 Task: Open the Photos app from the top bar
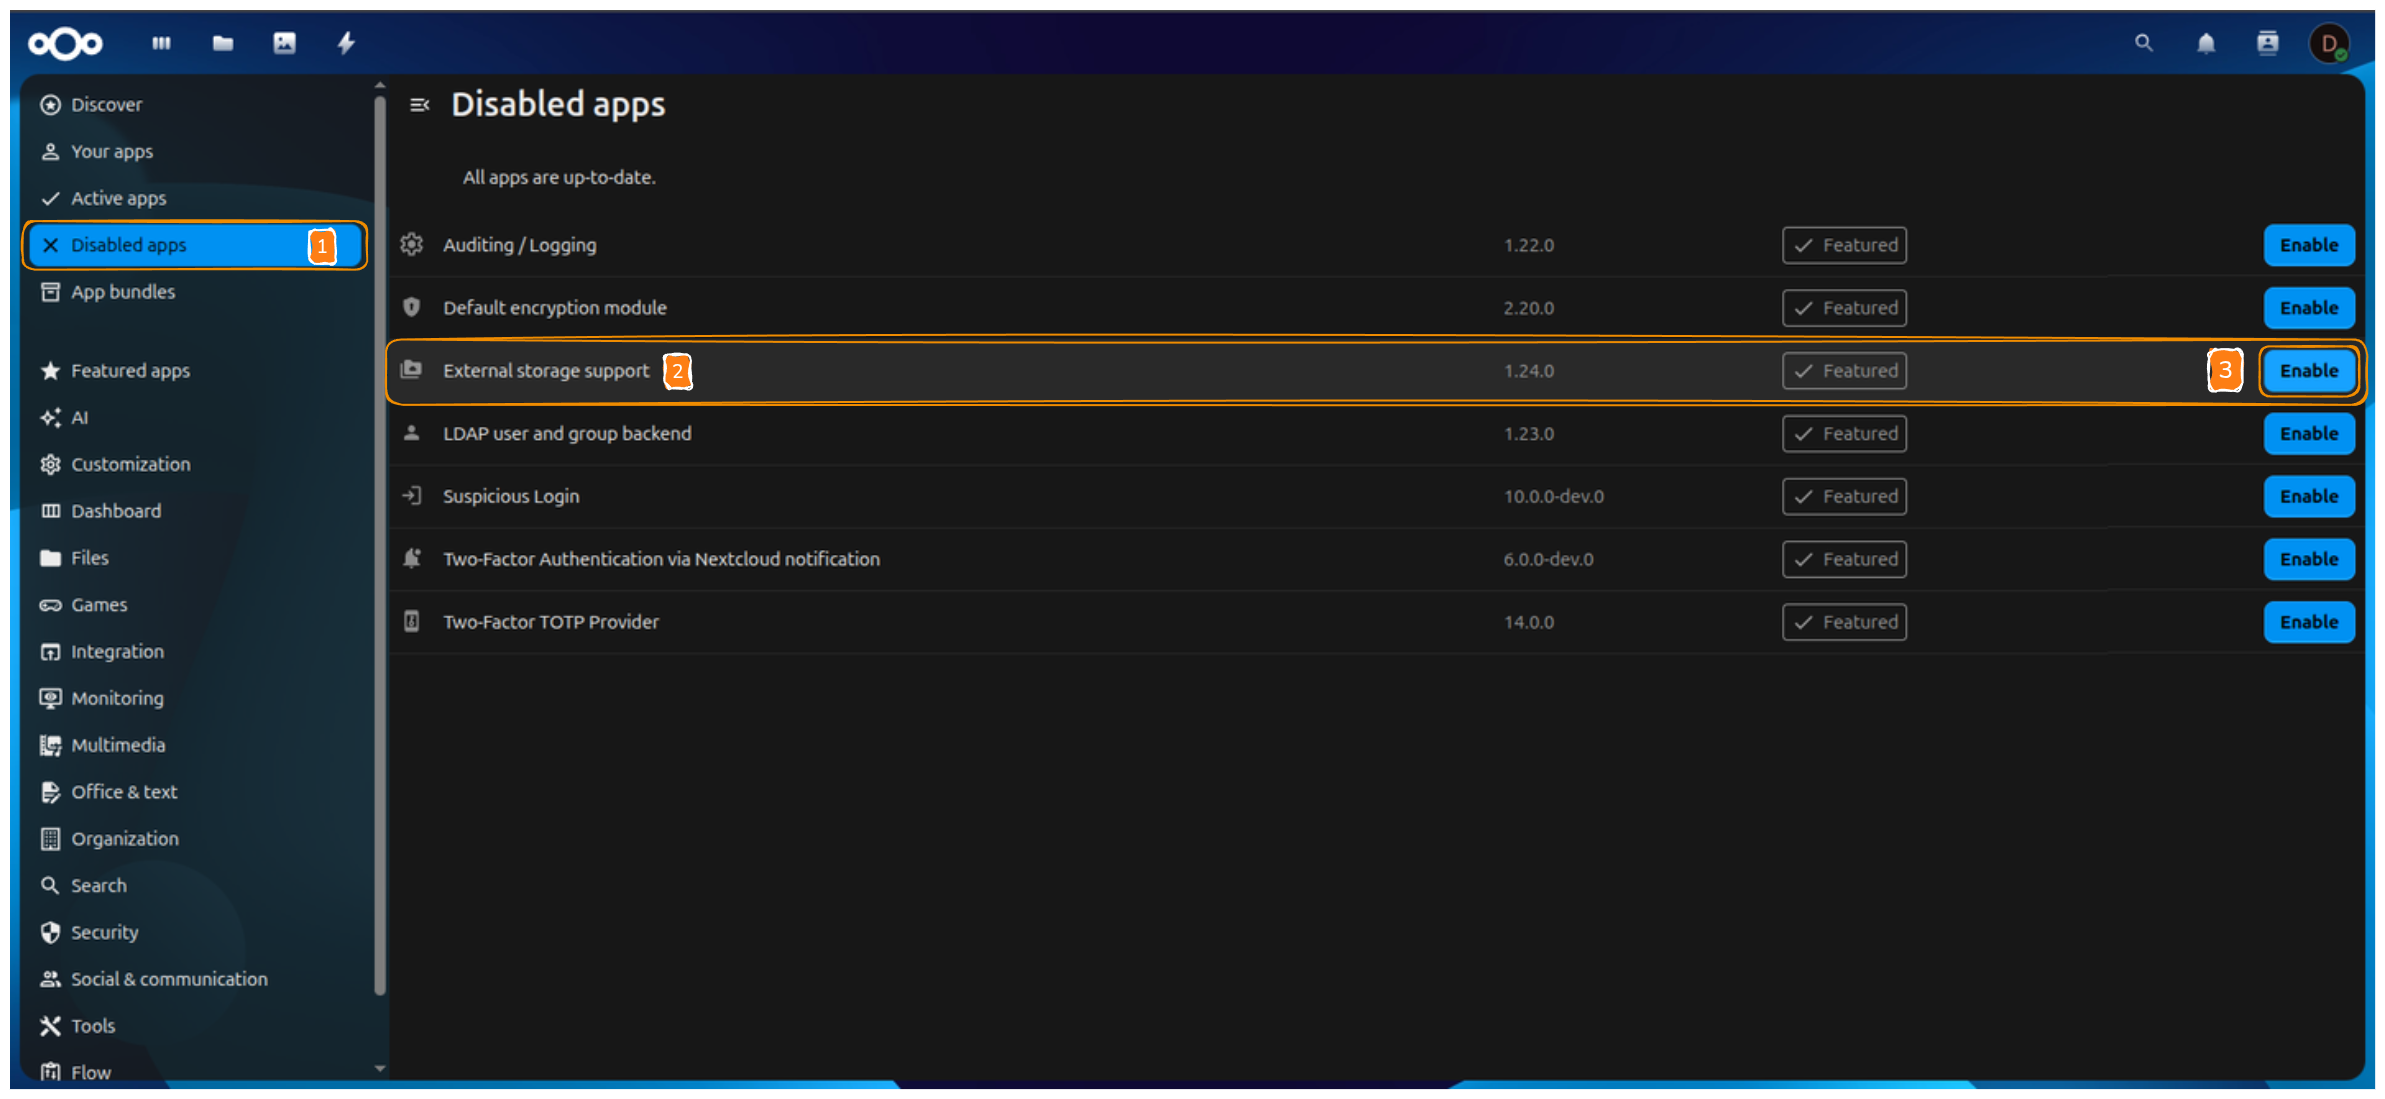(x=285, y=43)
